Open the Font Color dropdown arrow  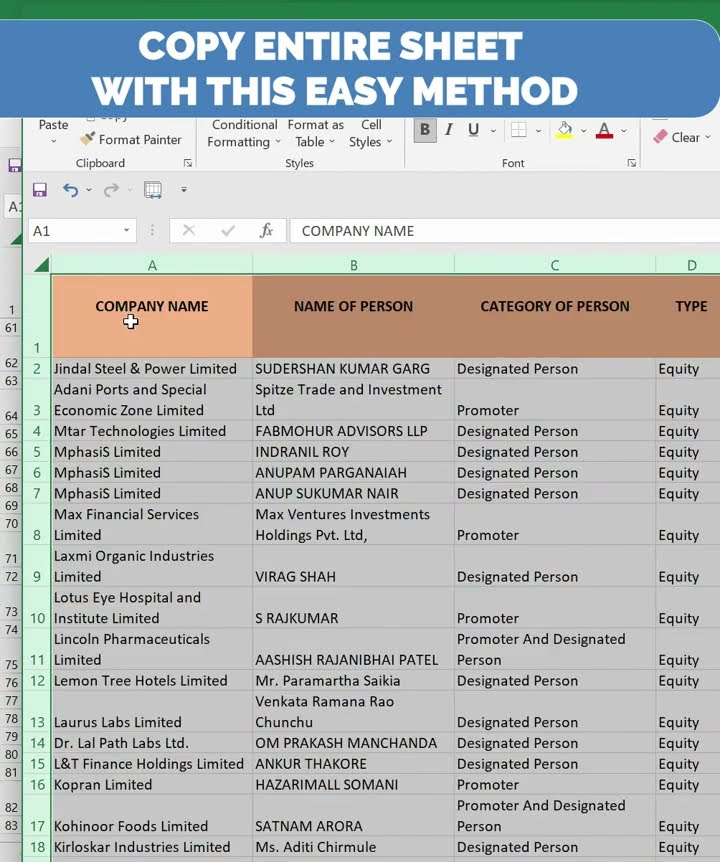click(624, 130)
